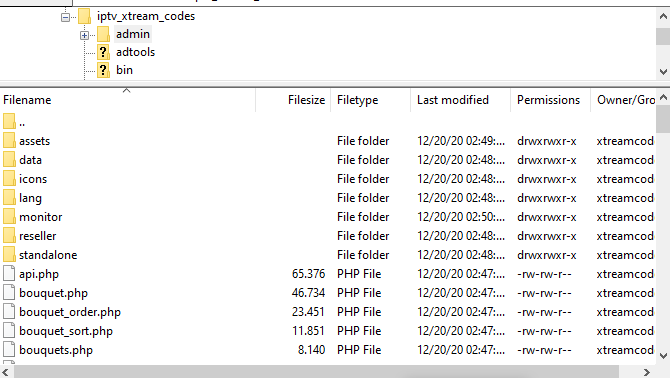
Task: Select the monitor folder icon
Action: [x=9, y=217]
